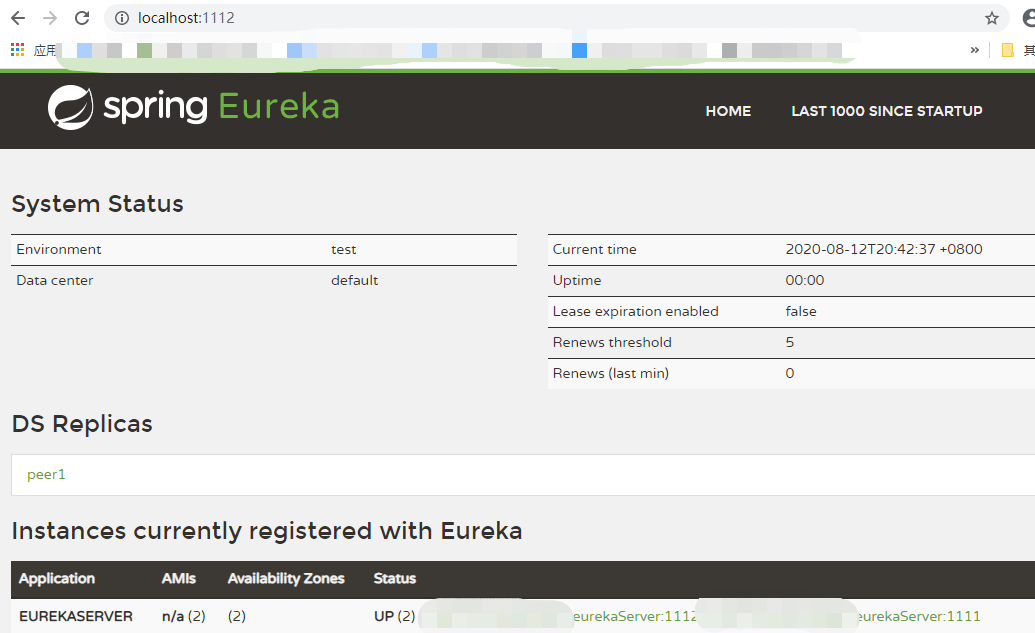Select the Instances currently registered with Eureka heading
This screenshot has width=1035, height=633.
coord(267,531)
